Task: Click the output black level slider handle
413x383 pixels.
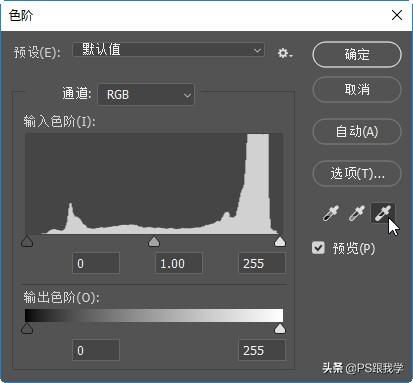Action: pos(27,328)
